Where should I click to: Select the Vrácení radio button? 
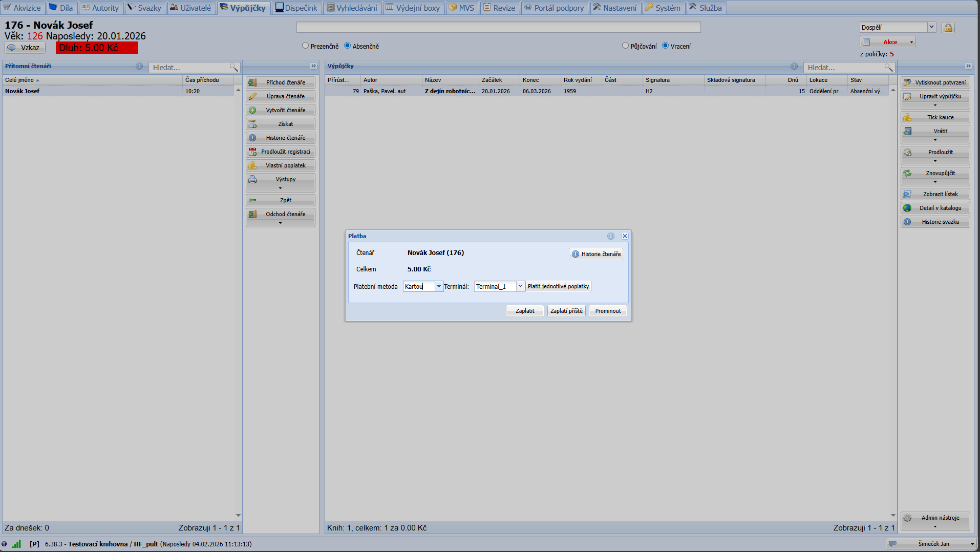point(665,46)
